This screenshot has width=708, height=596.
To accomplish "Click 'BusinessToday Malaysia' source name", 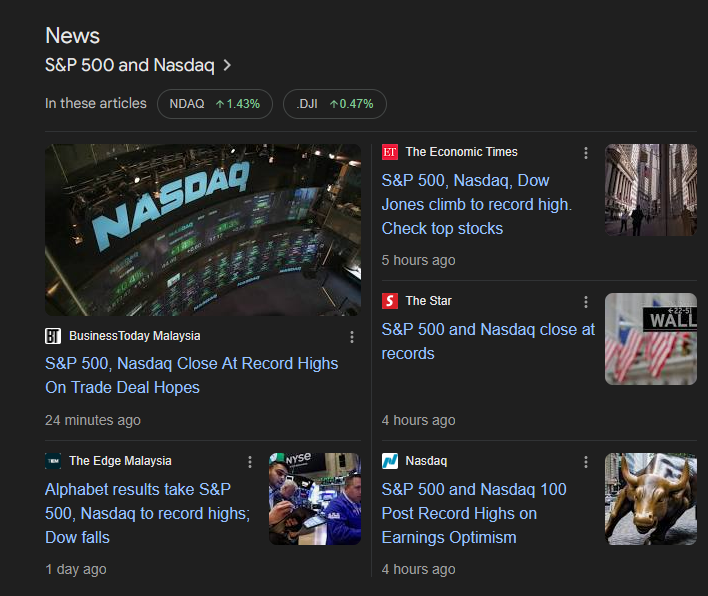I will tap(135, 336).
